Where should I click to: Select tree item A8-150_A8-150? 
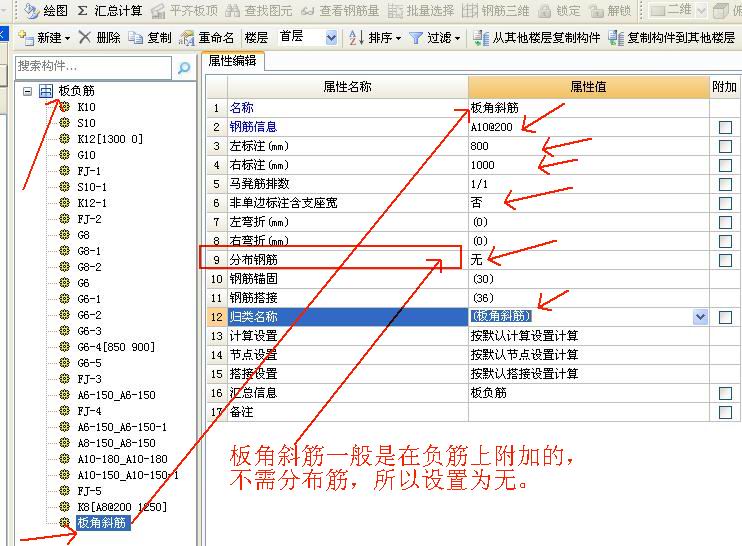pyautogui.click(x=116, y=443)
